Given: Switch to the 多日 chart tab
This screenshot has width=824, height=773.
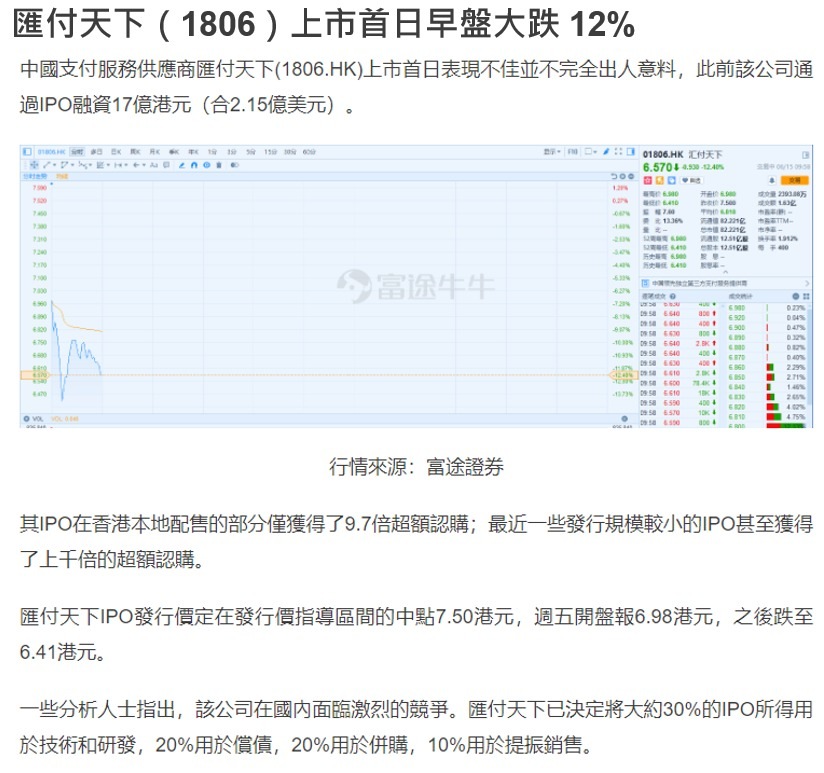Looking at the screenshot, I should pyautogui.click(x=96, y=152).
